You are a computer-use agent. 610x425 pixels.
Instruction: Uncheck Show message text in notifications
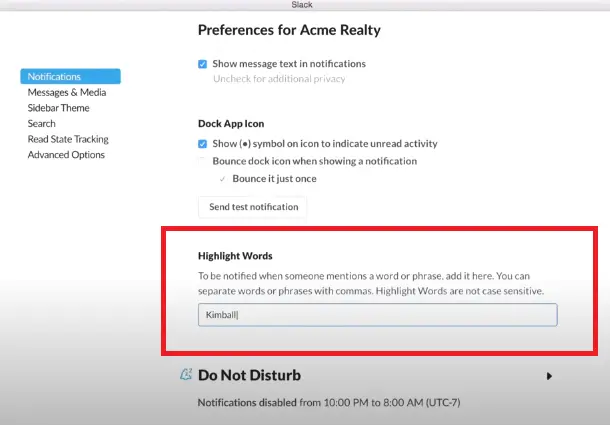coord(202,64)
